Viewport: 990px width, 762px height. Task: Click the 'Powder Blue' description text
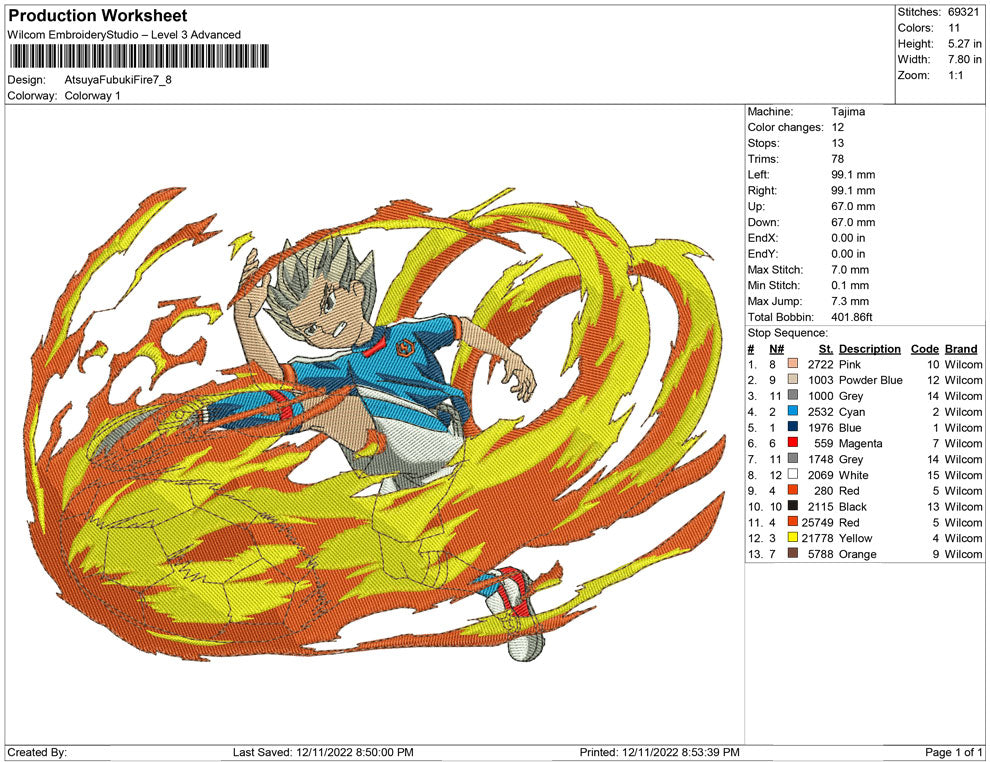pos(871,380)
